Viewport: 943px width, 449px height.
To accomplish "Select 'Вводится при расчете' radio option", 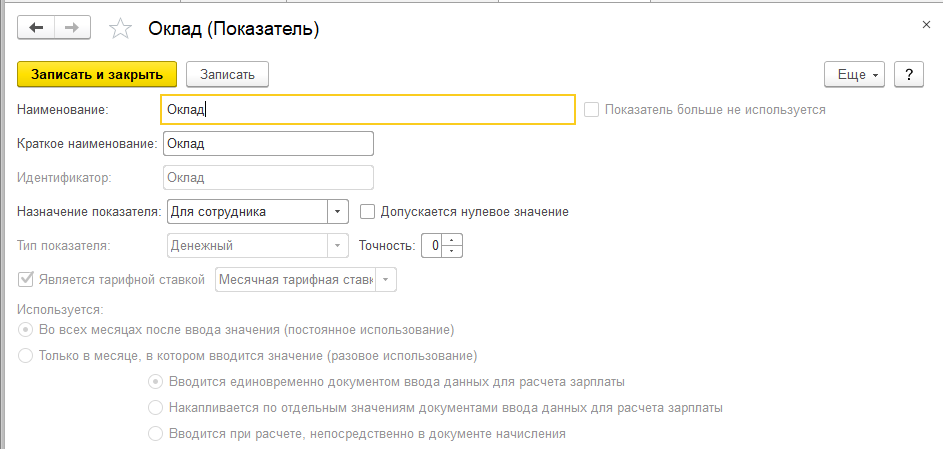I will (x=155, y=434).
